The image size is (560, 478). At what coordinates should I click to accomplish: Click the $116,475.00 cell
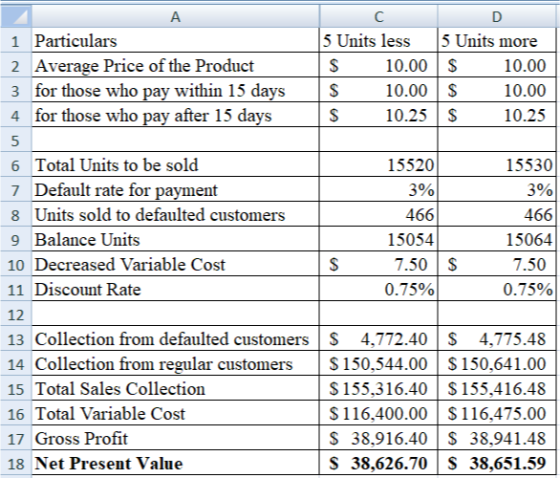point(497,413)
